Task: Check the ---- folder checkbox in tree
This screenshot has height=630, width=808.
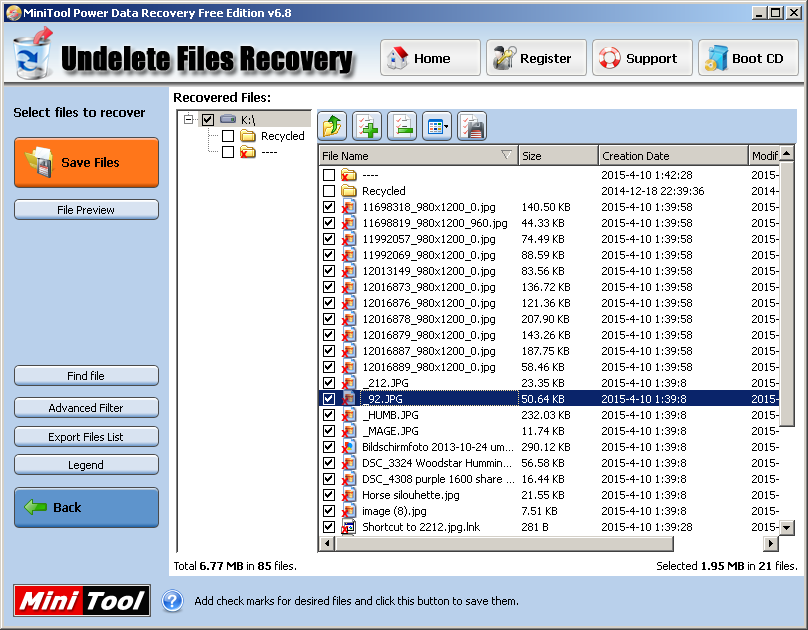Action: tap(228, 152)
